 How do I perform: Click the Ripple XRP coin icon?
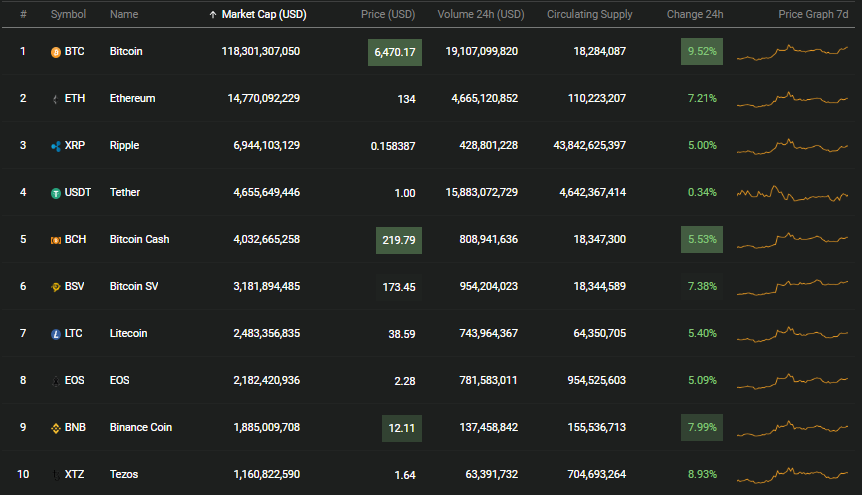pos(56,146)
